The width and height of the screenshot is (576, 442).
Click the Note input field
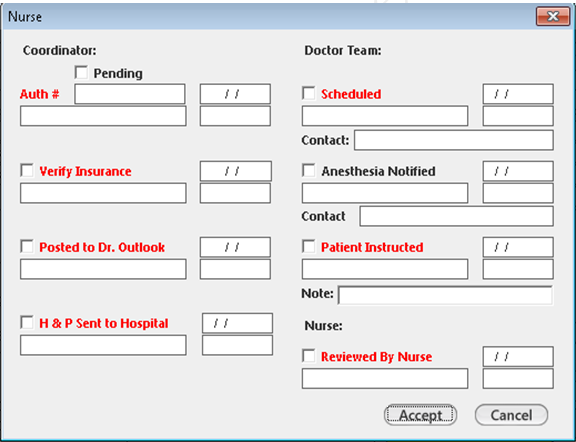pyautogui.click(x=445, y=295)
